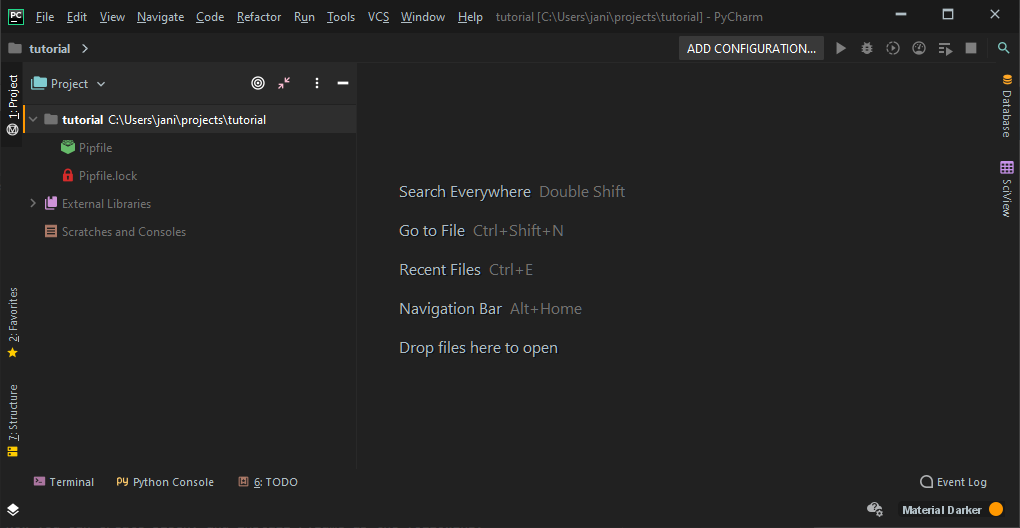Click the tutorial folder icon in navigation bar
The image size is (1020, 528).
14,49
